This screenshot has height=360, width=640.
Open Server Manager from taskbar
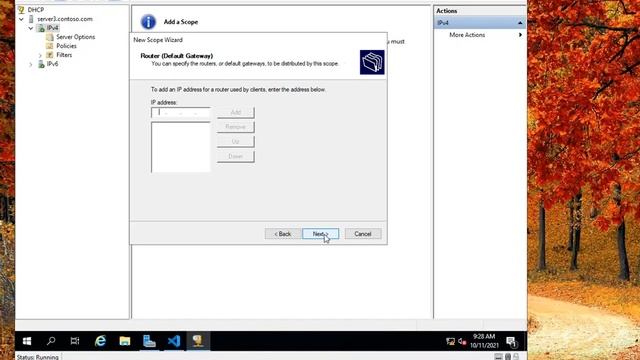149,341
